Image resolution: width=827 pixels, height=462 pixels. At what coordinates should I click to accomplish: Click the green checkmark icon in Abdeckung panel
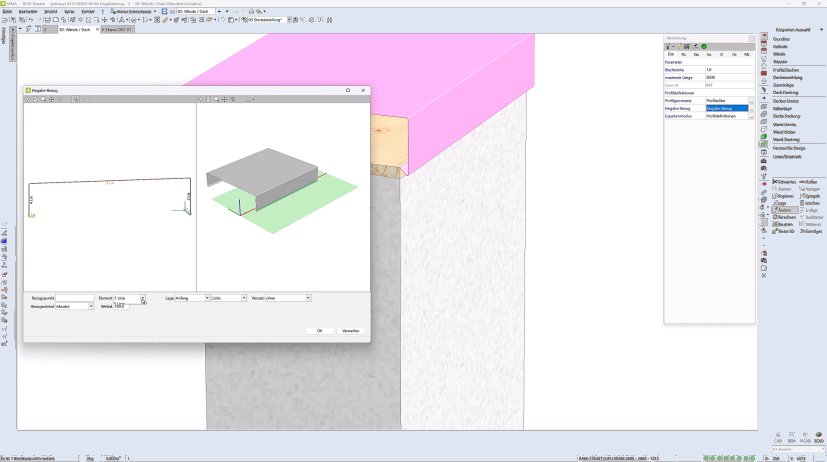click(703, 46)
